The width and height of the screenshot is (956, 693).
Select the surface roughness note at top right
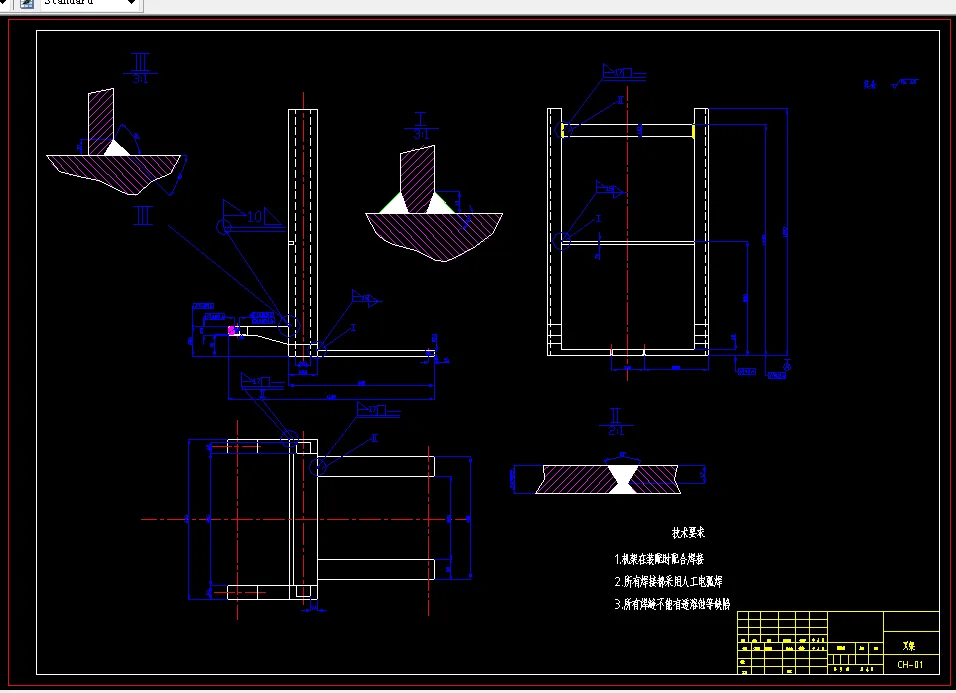[x=891, y=84]
